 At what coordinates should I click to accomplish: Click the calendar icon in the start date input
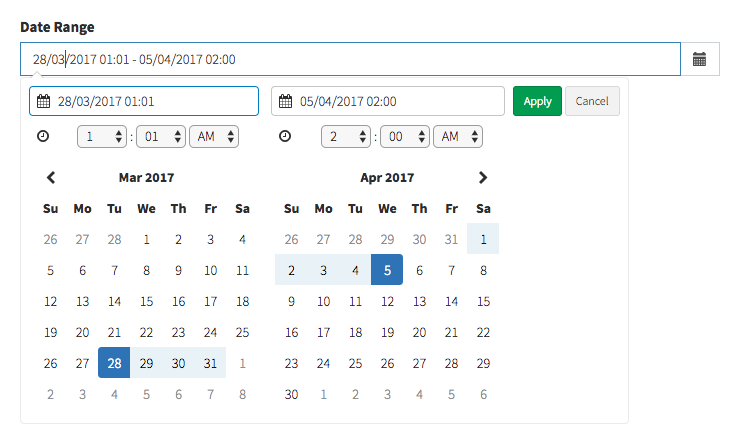44,101
